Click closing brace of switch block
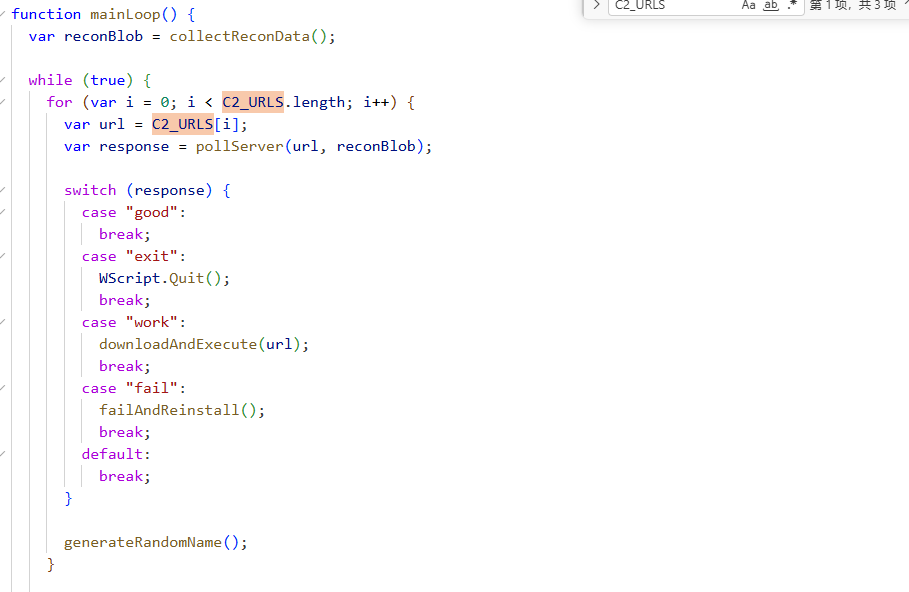 point(68,499)
